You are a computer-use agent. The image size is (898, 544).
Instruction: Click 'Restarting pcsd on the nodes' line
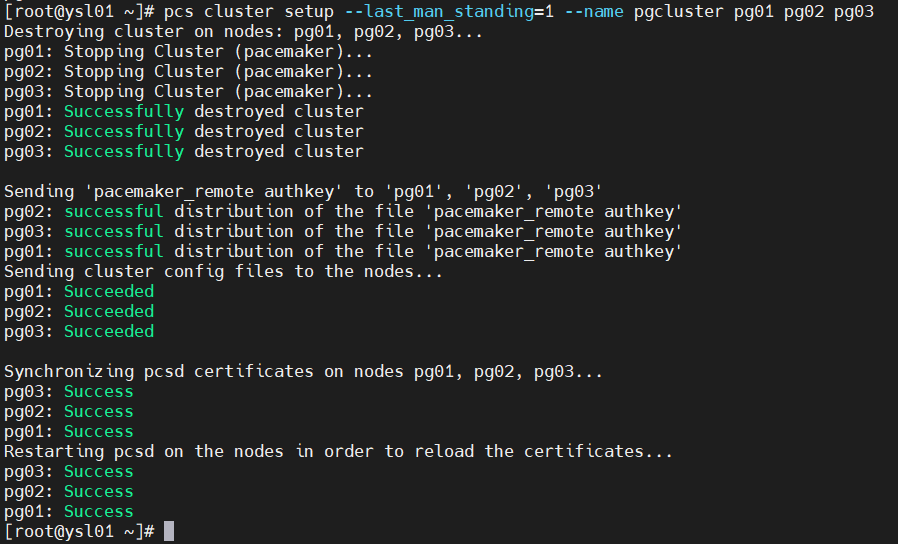click(338, 452)
